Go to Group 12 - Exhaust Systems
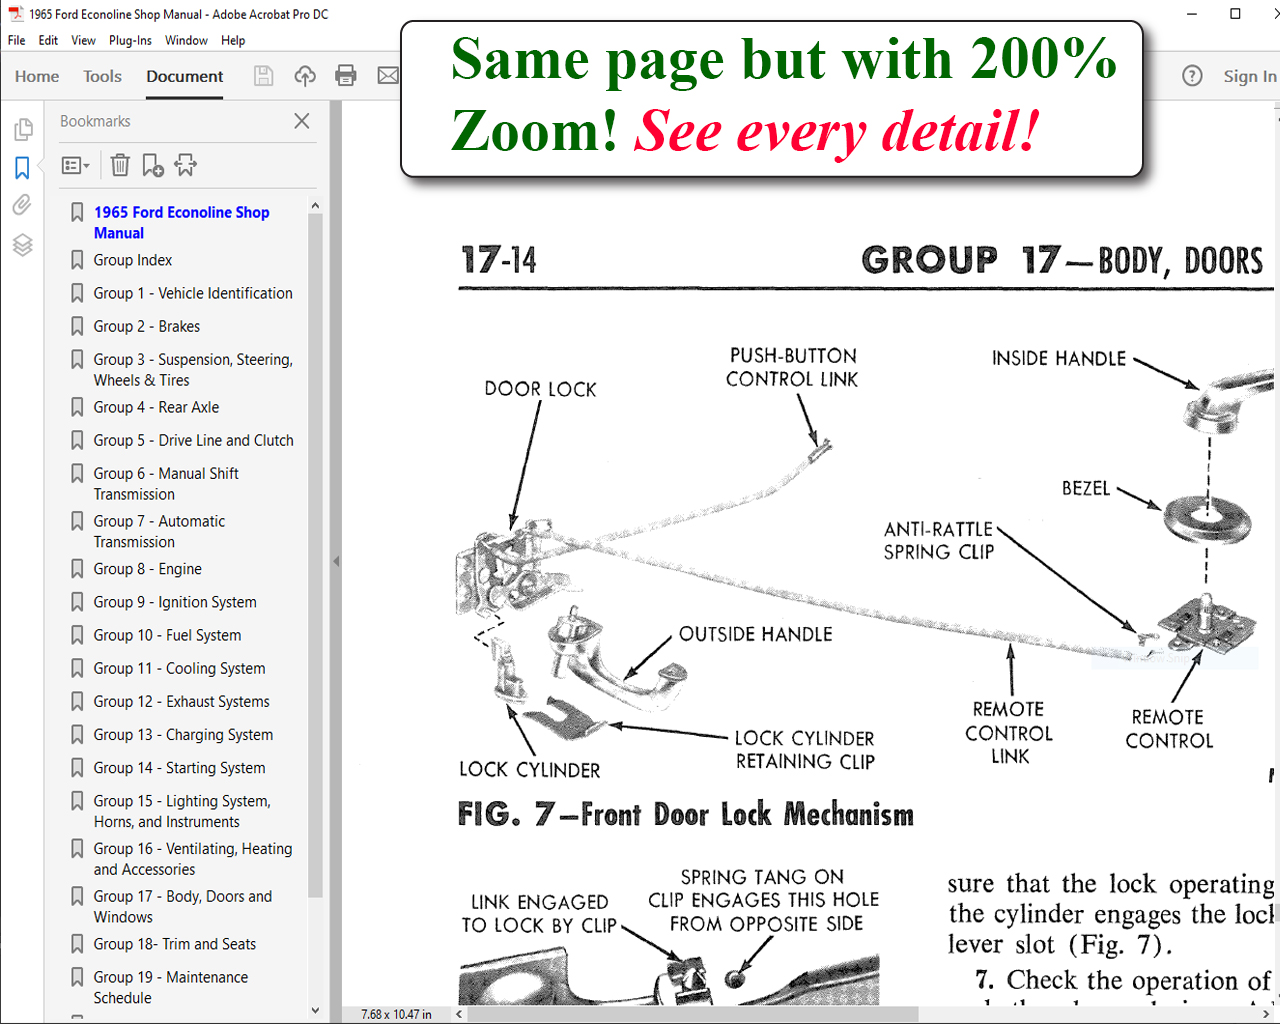This screenshot has width=1280, height=1024. pyautogui.click(x=181, y=701)
